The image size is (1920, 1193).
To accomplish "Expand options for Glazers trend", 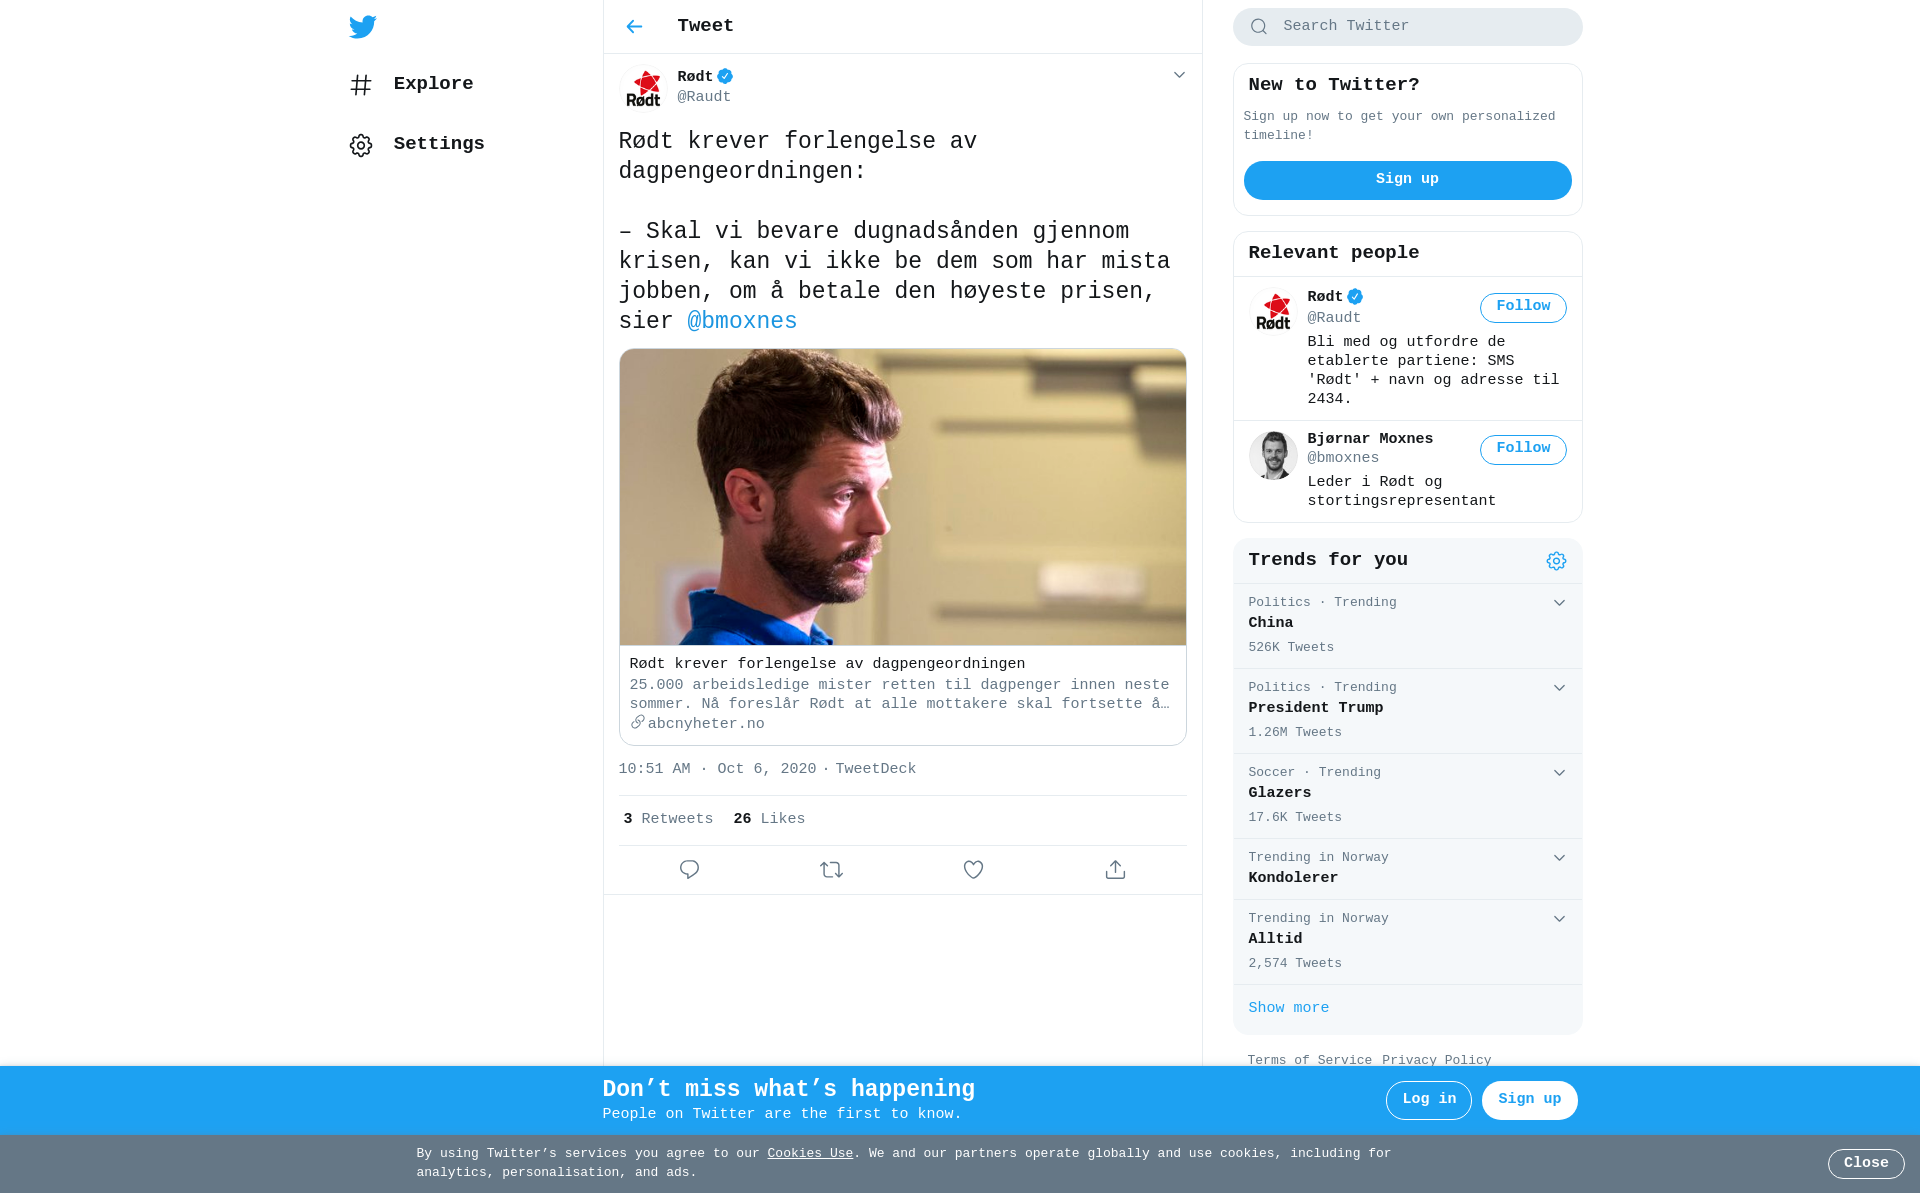I will pos(1559,773).
